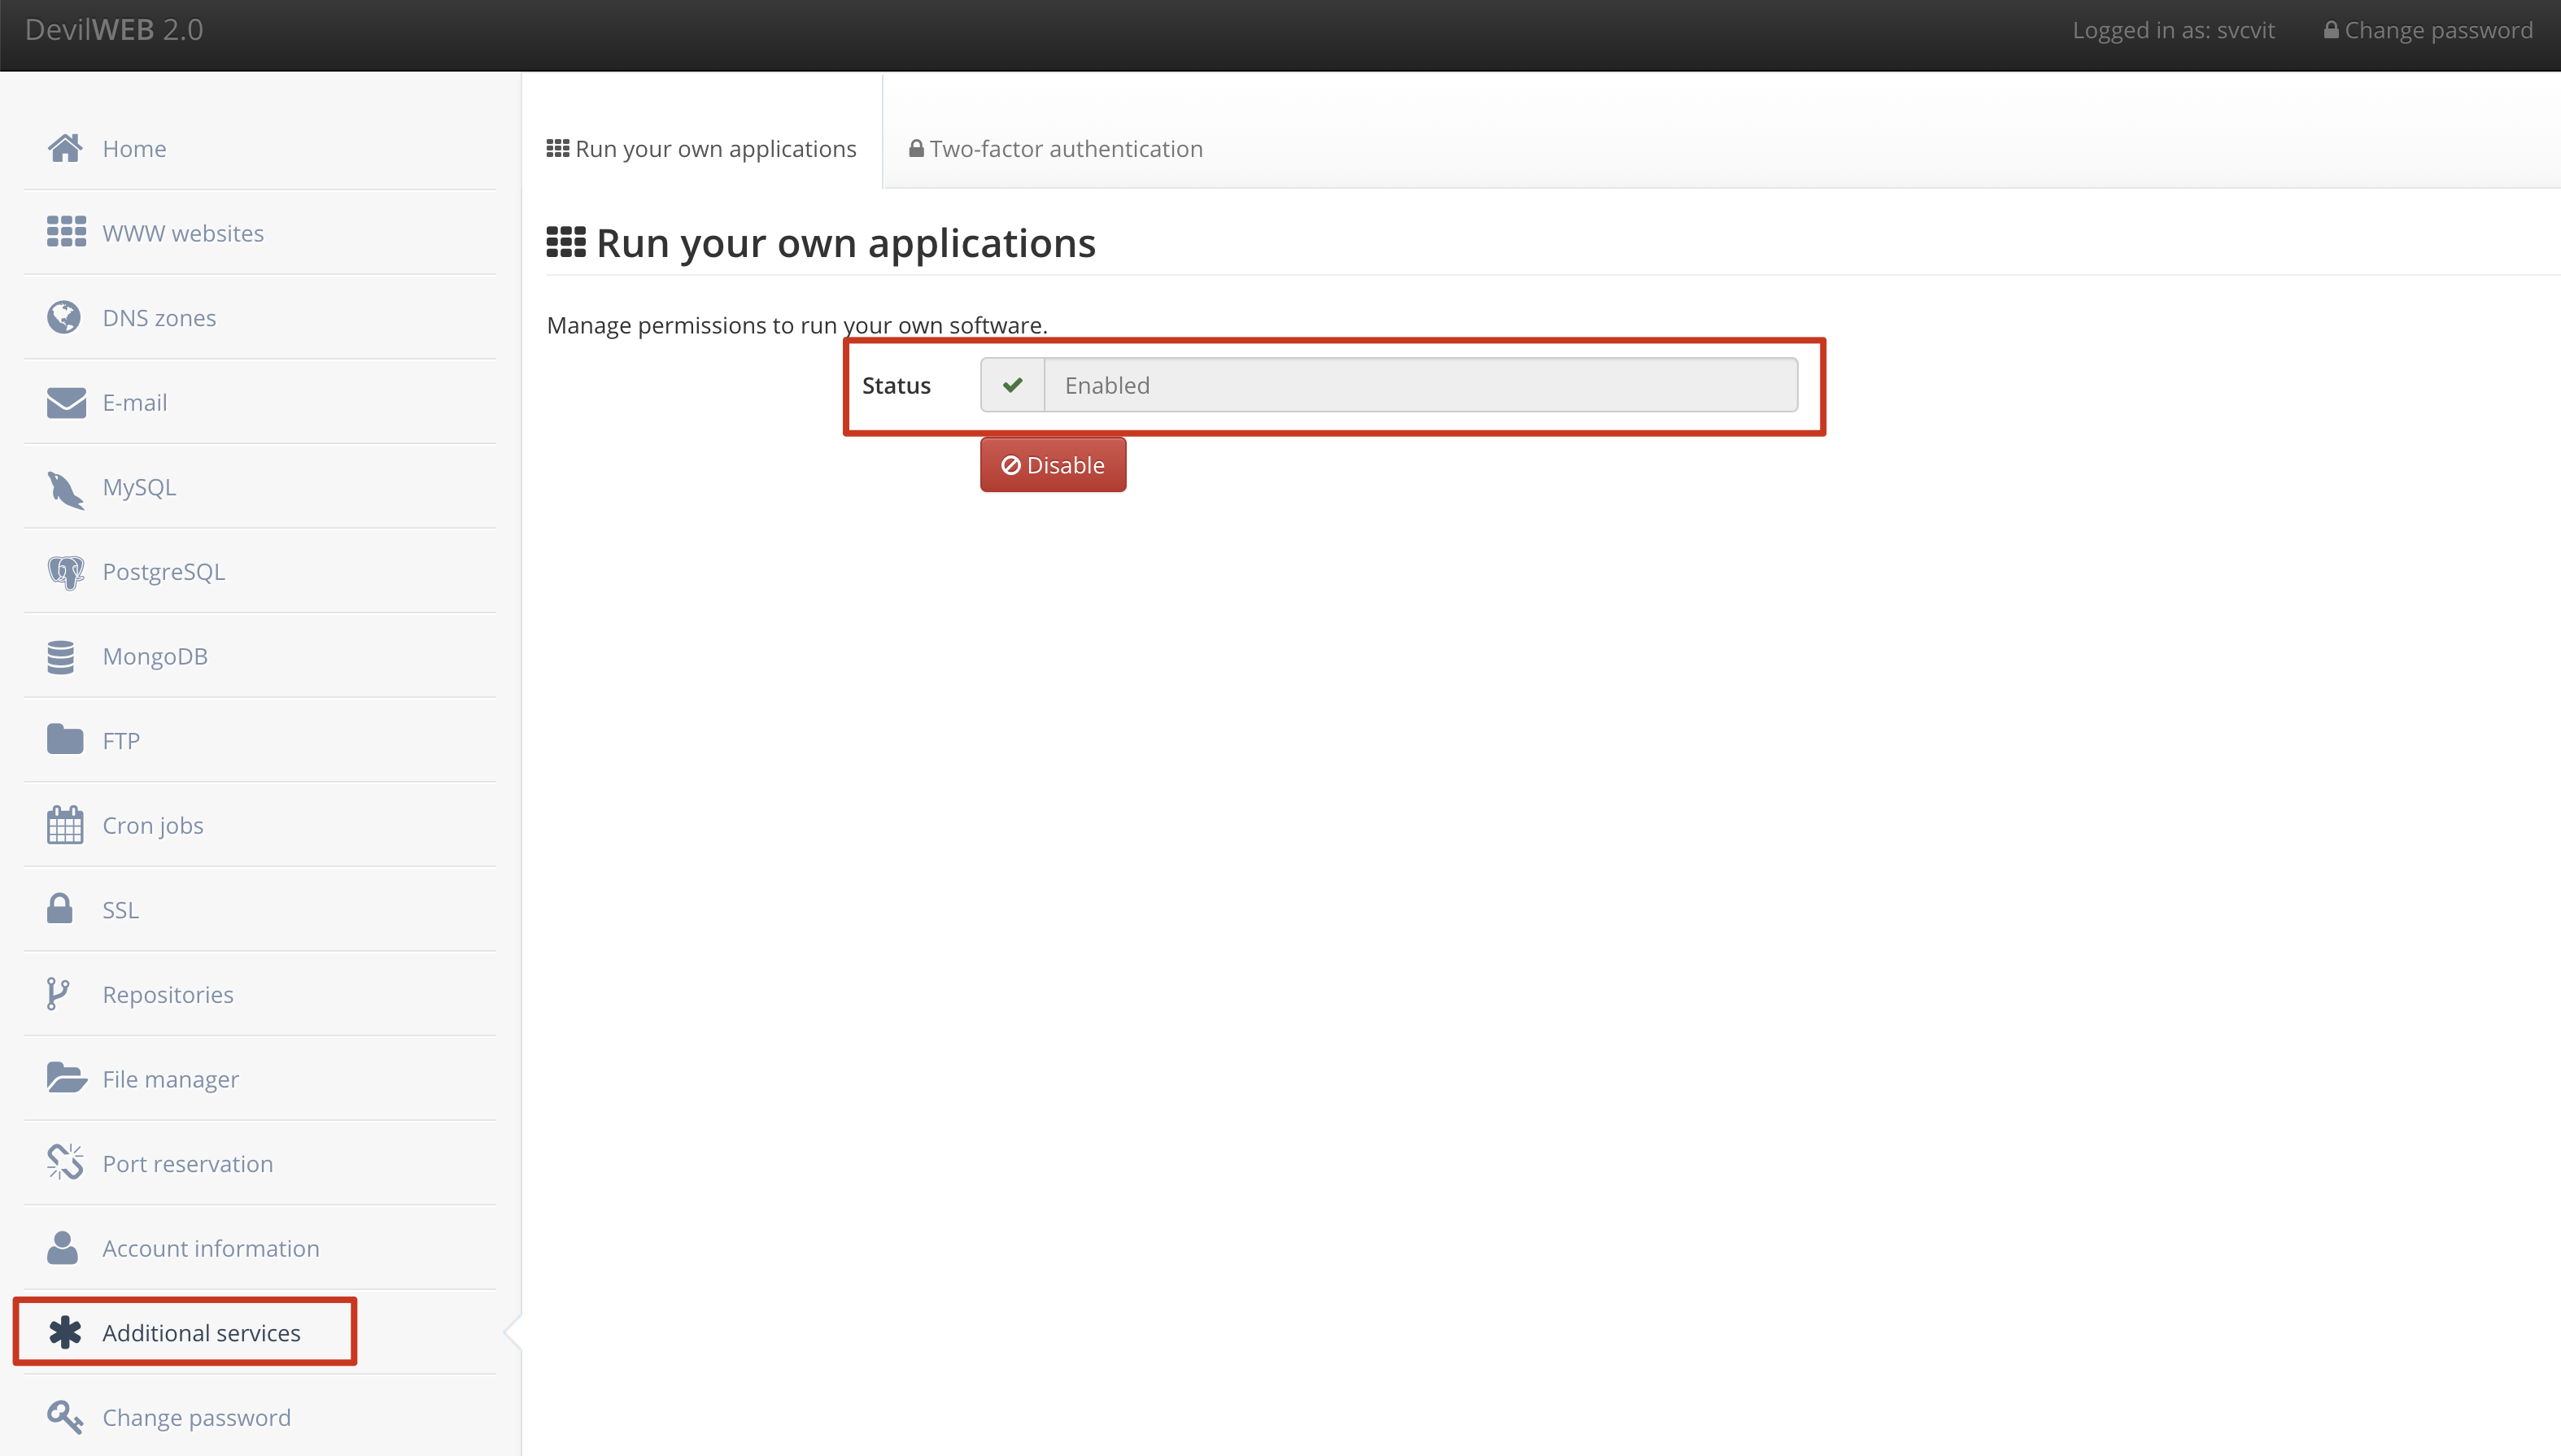Click the Account information entry
This screenshot has height=1456, width=2561.
pyautogui.click(x=211, y=1248)
